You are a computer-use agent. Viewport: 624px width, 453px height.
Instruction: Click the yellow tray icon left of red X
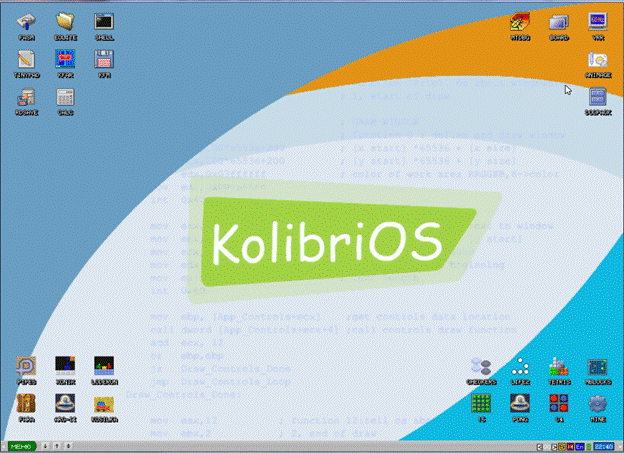[x=562, y=447]
